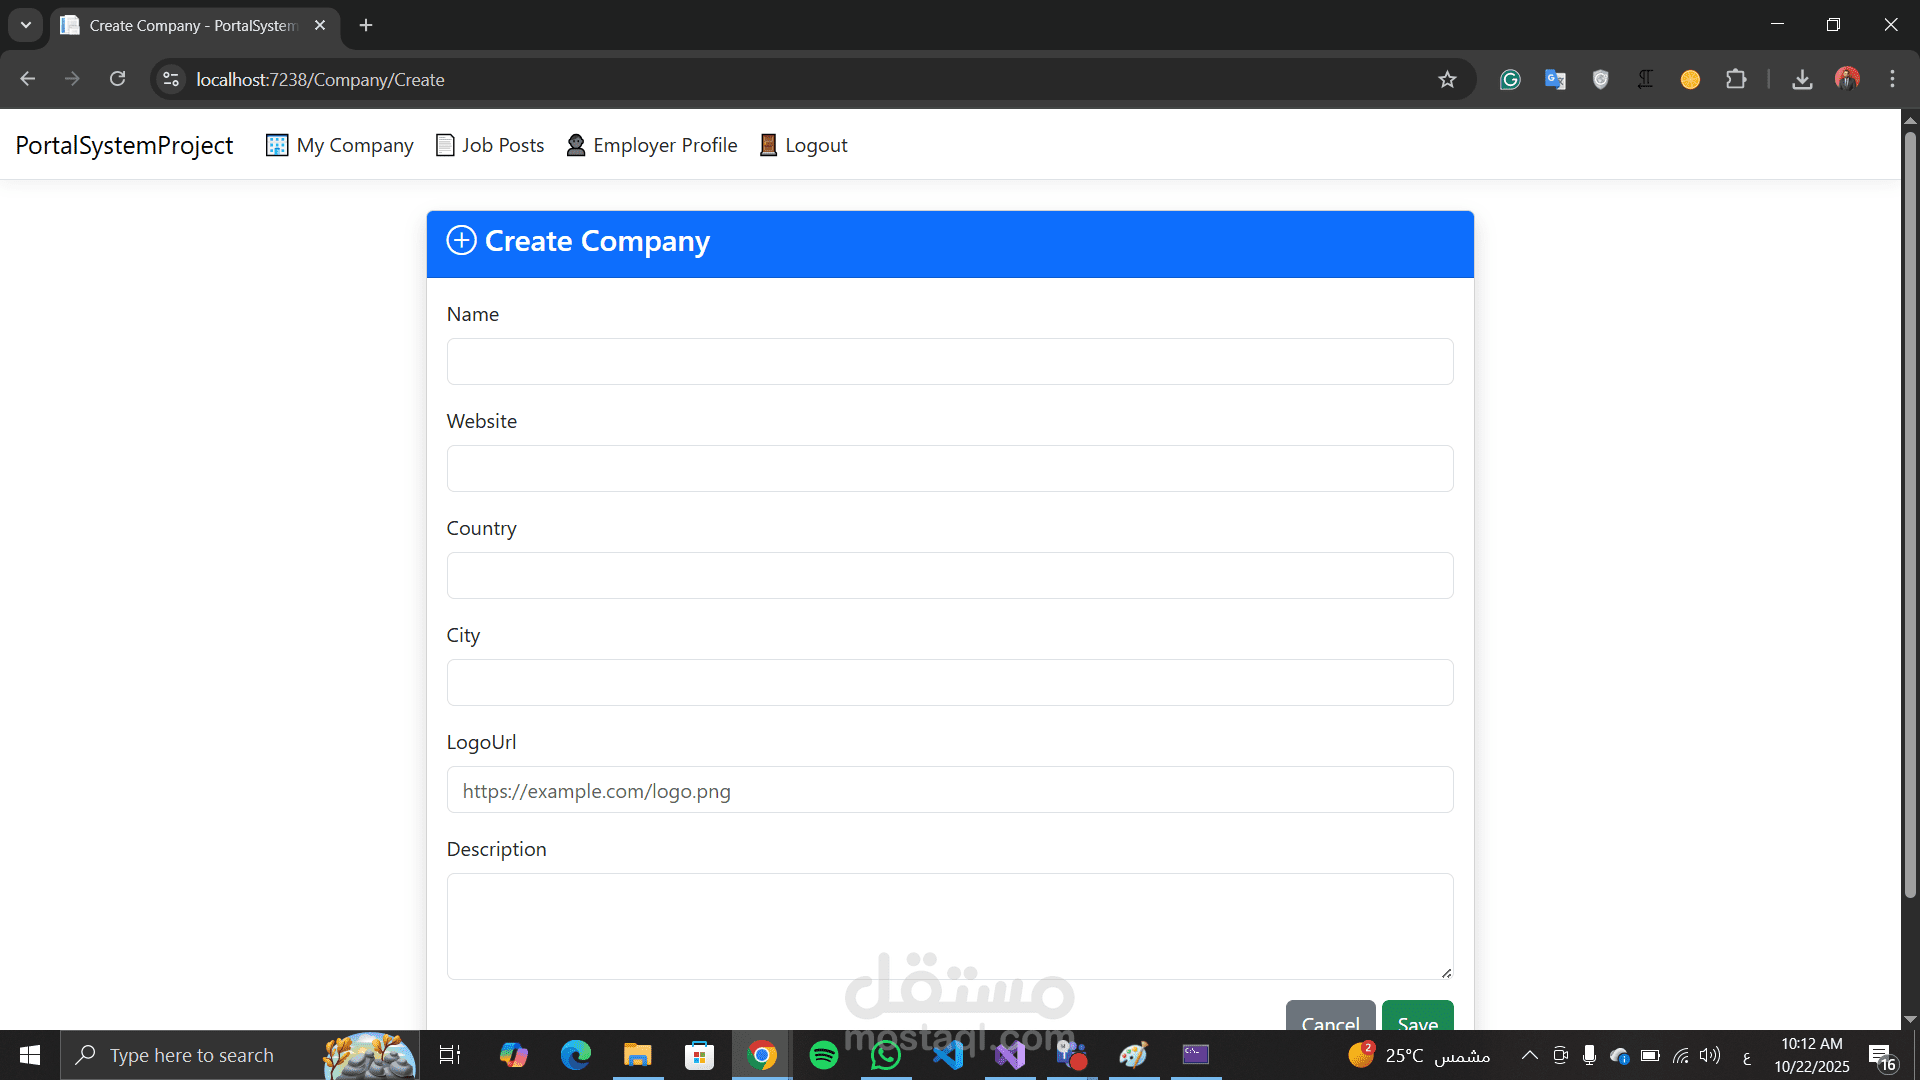Open Chrome downloads icon
1920x1080 pixels.
(x=1802, y=79)
